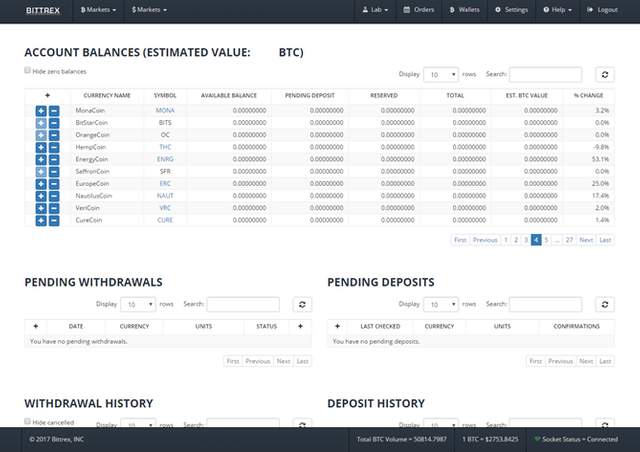Click the Account Balances search field
Viewport: 640px width, 452px height.
[x=545, y=75]
